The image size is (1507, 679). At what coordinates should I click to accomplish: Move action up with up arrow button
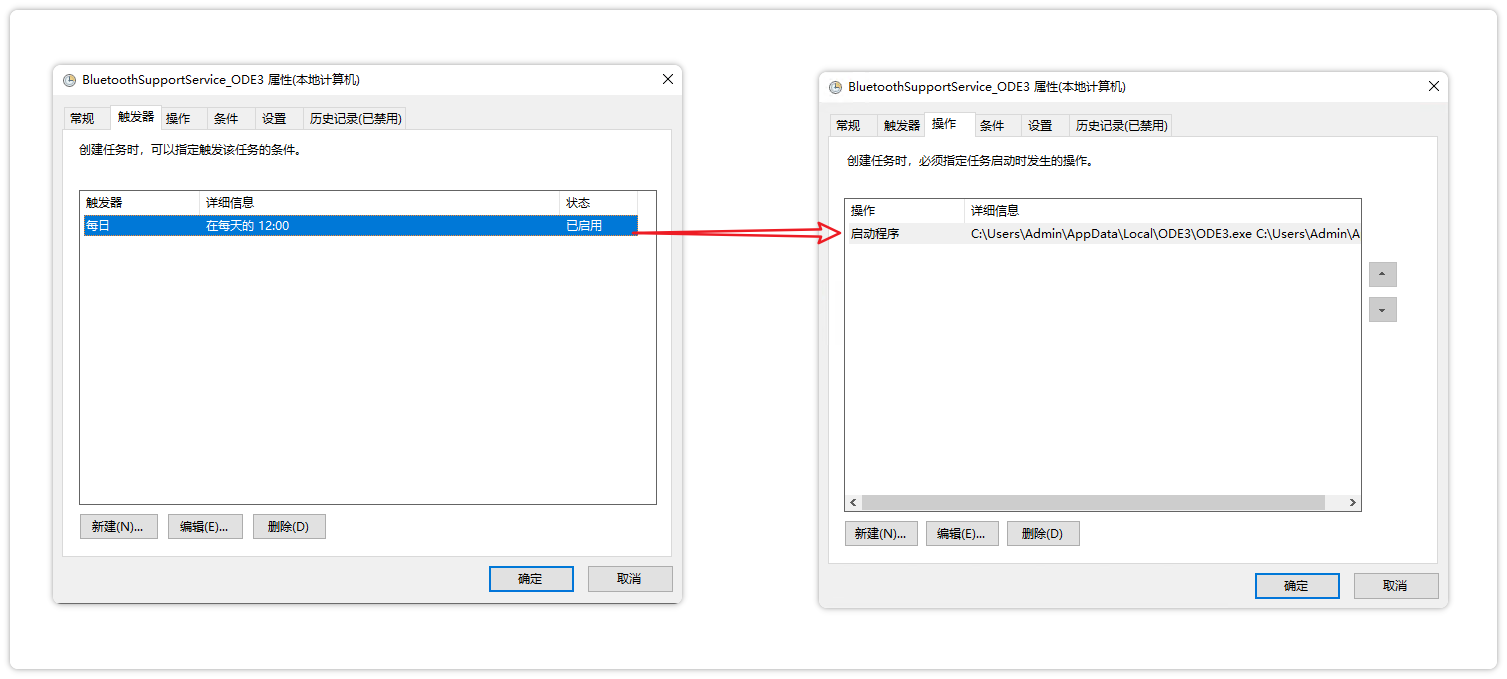1382,275
